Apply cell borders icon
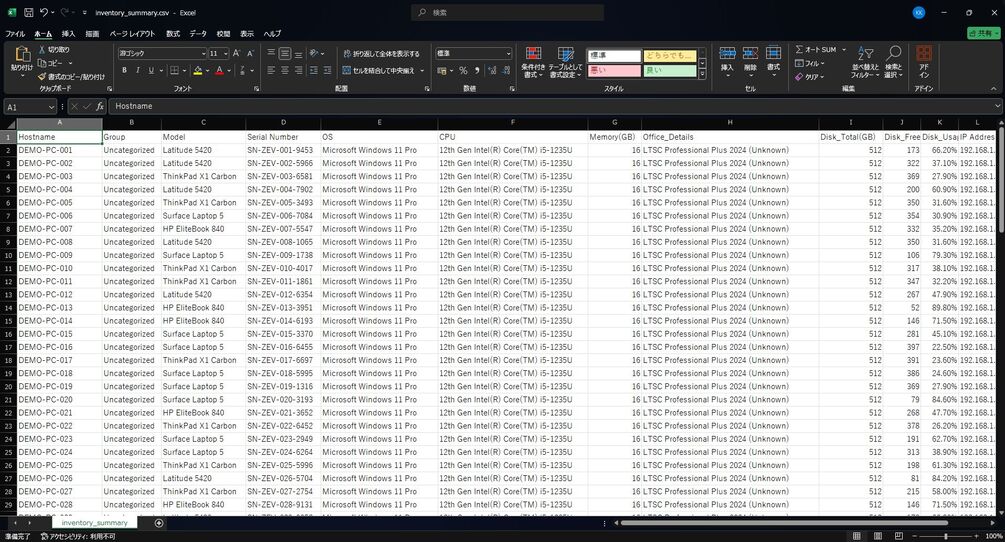Image resolution: width=1005 pixels, height=542 pixels. point(174,70)
